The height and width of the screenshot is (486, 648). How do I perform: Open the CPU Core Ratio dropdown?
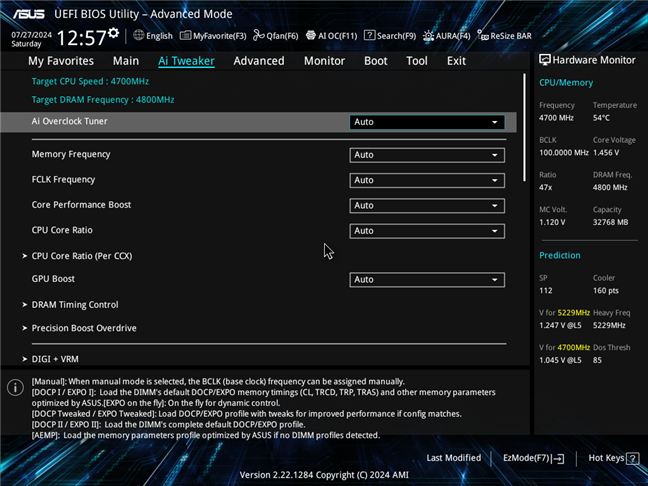click(427, 231)
